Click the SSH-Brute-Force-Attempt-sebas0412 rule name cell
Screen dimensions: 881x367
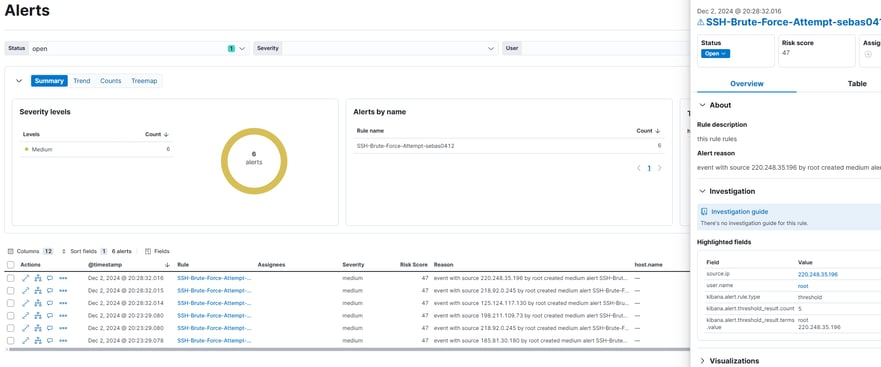405,146
